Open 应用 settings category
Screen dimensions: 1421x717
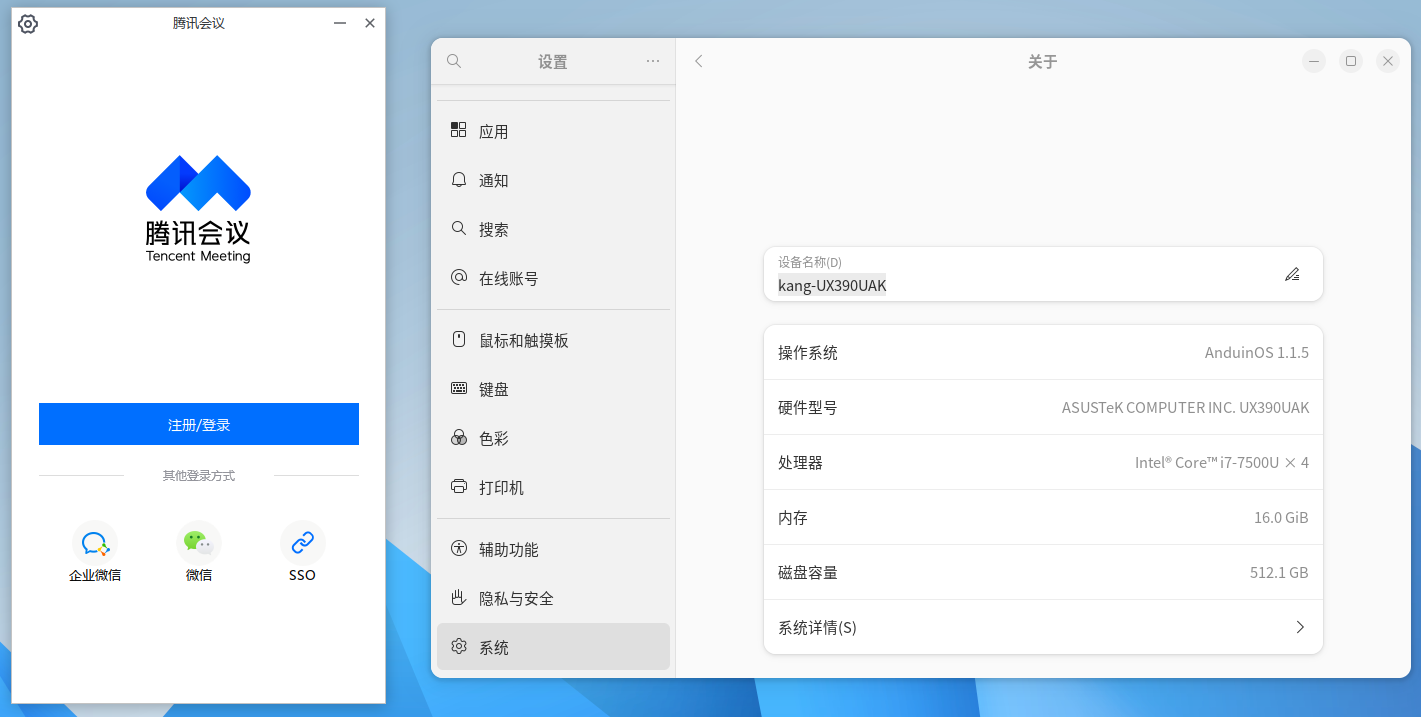click(553, 131)
